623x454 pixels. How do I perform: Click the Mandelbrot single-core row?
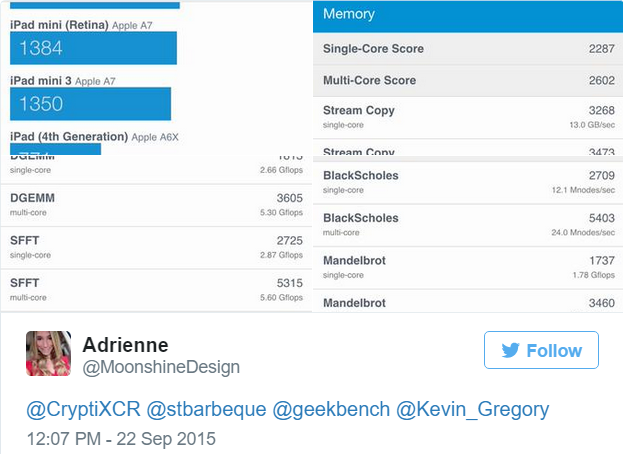pos(469,267)
